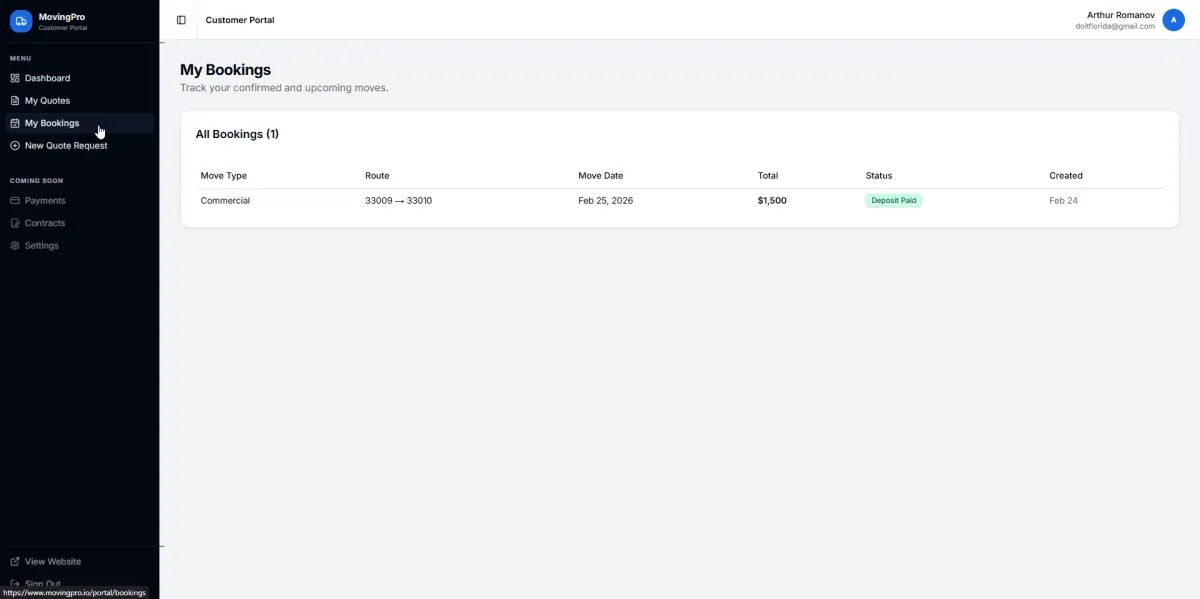The height and width of the screenshot is (599, 1200).
Task: Sort by Move Date column header
Action: [x=600, y=176]
